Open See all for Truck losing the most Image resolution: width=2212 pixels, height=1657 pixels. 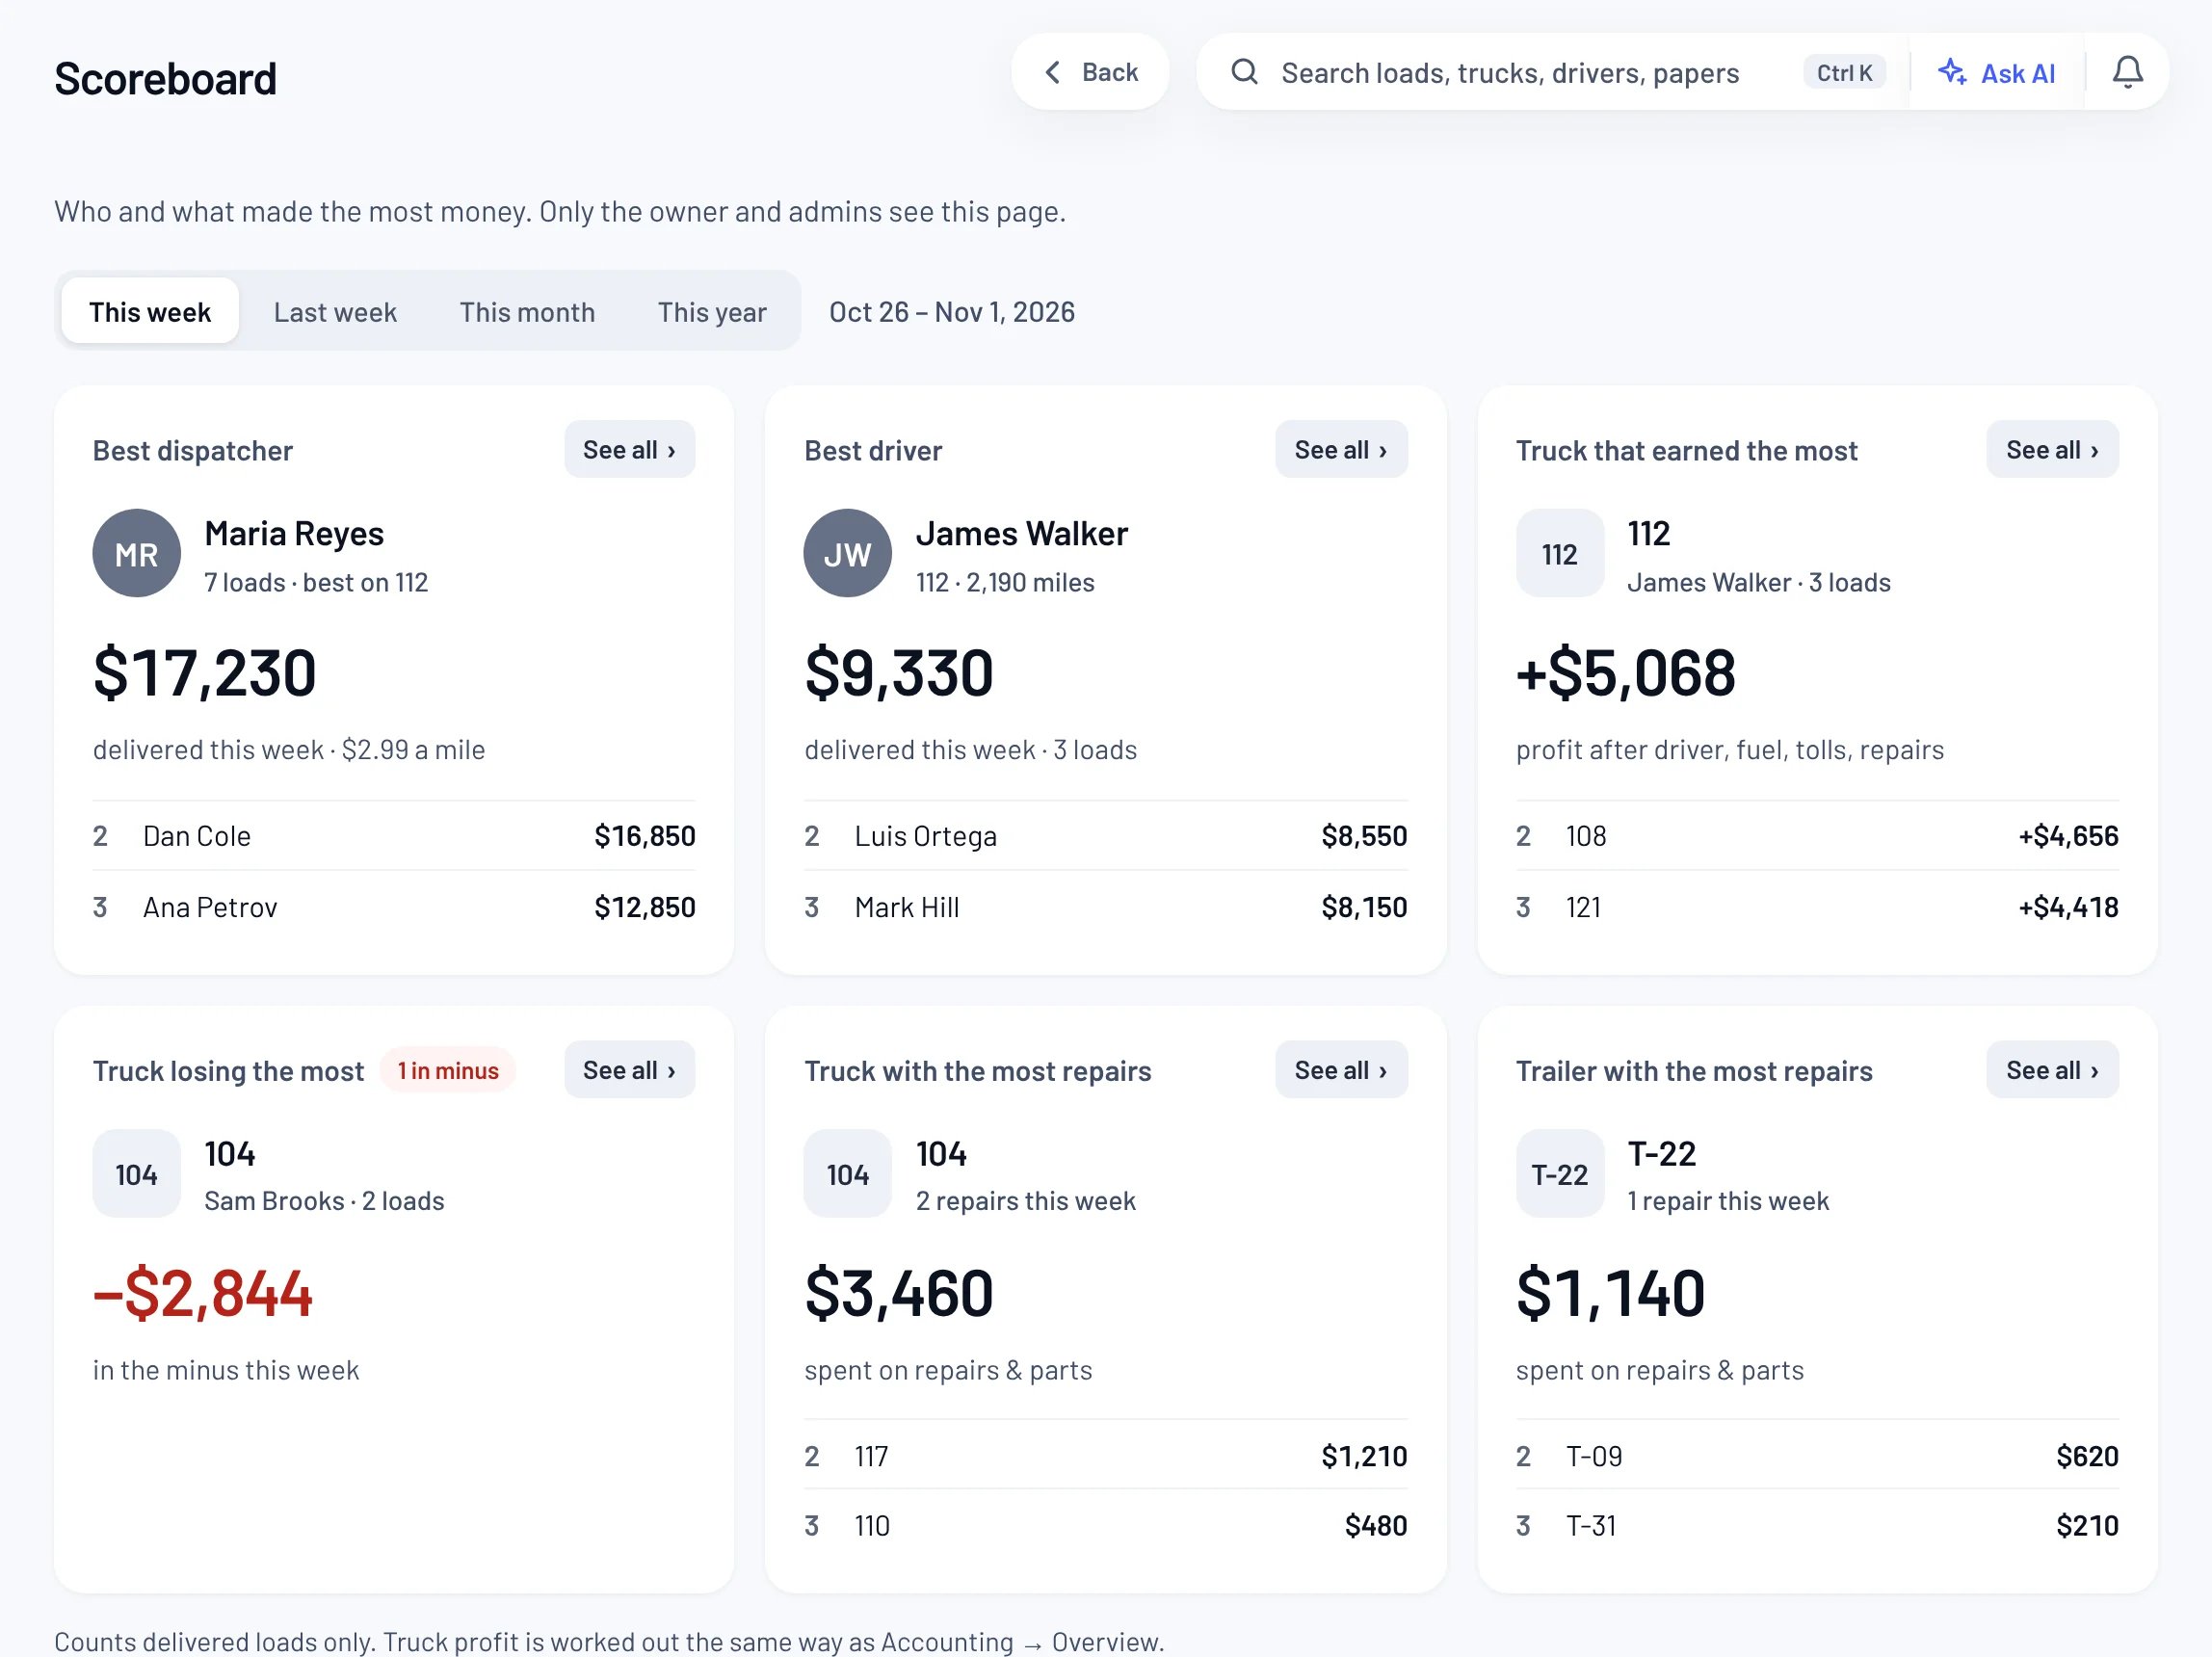click(x=629, y=1070)
